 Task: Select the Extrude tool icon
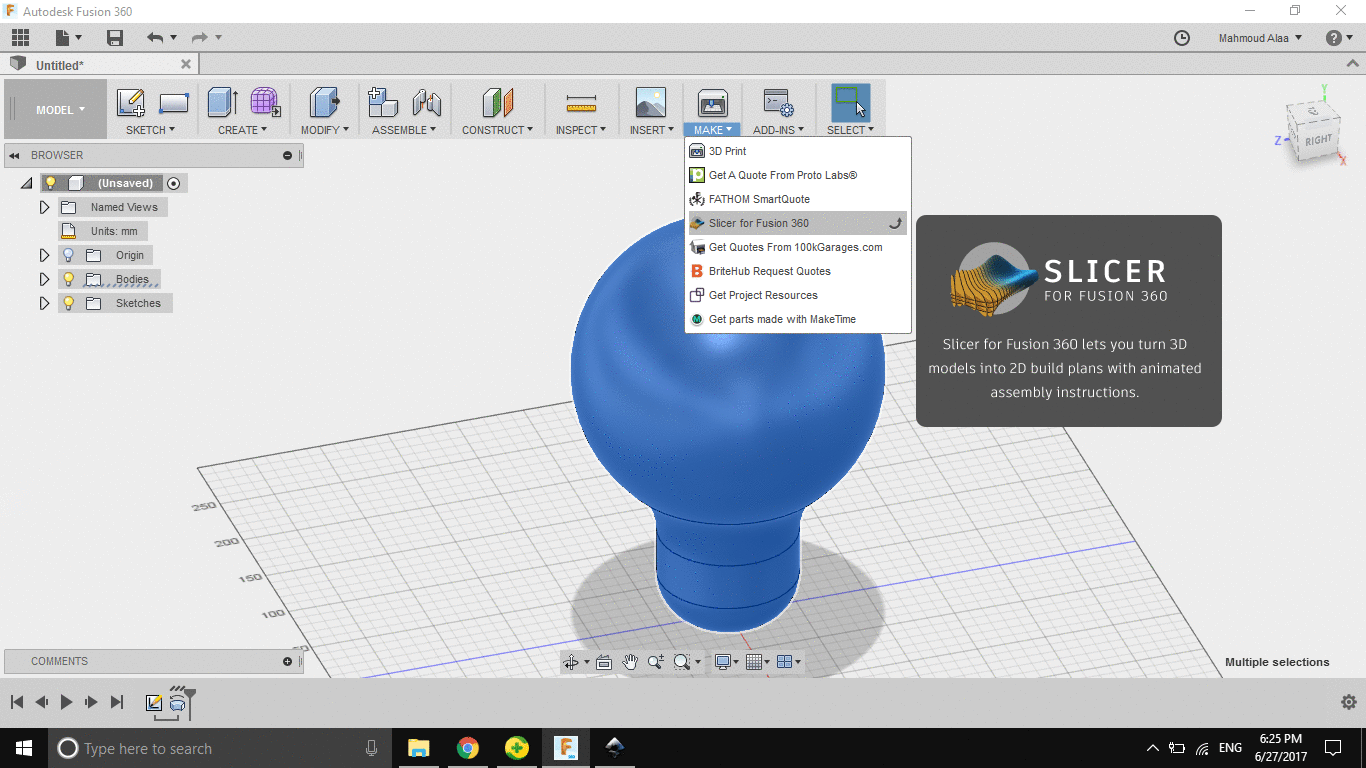coord(222,102)
